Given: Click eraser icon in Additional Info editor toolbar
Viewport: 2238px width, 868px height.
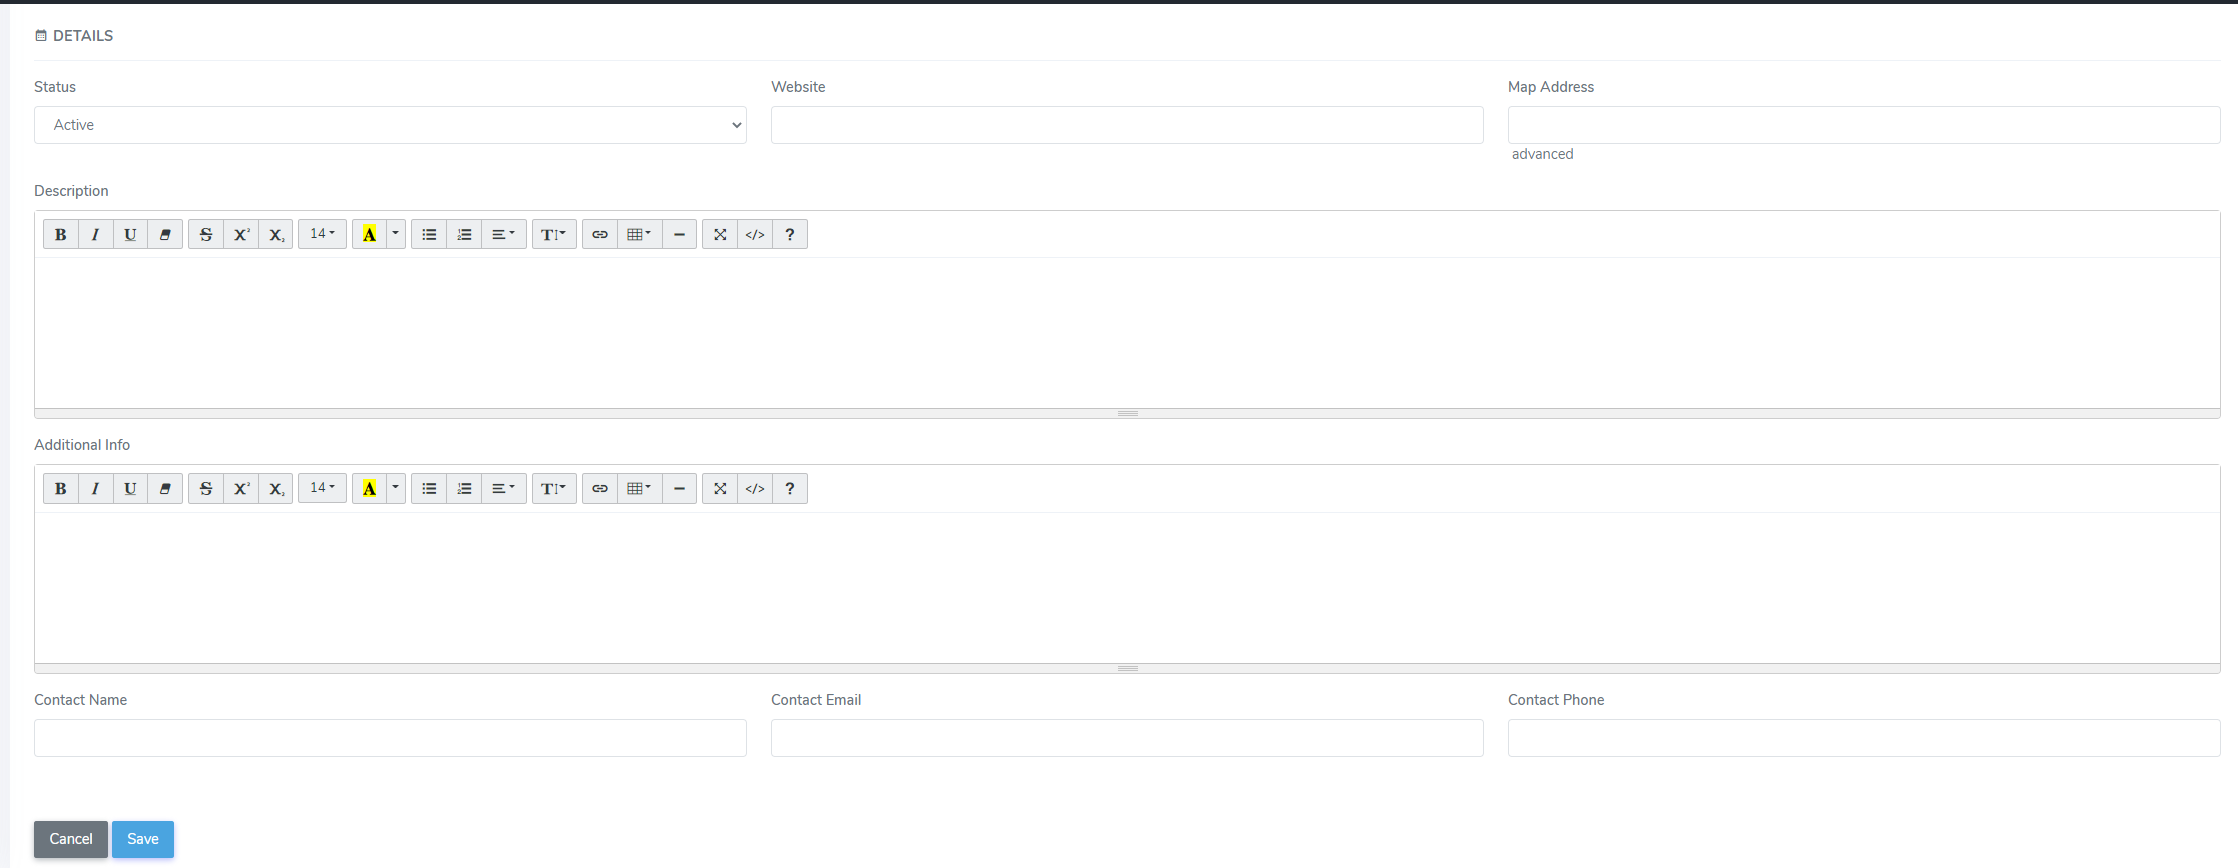Looking at the screenshot, I should pyautogui.click(x=165, y=488).
